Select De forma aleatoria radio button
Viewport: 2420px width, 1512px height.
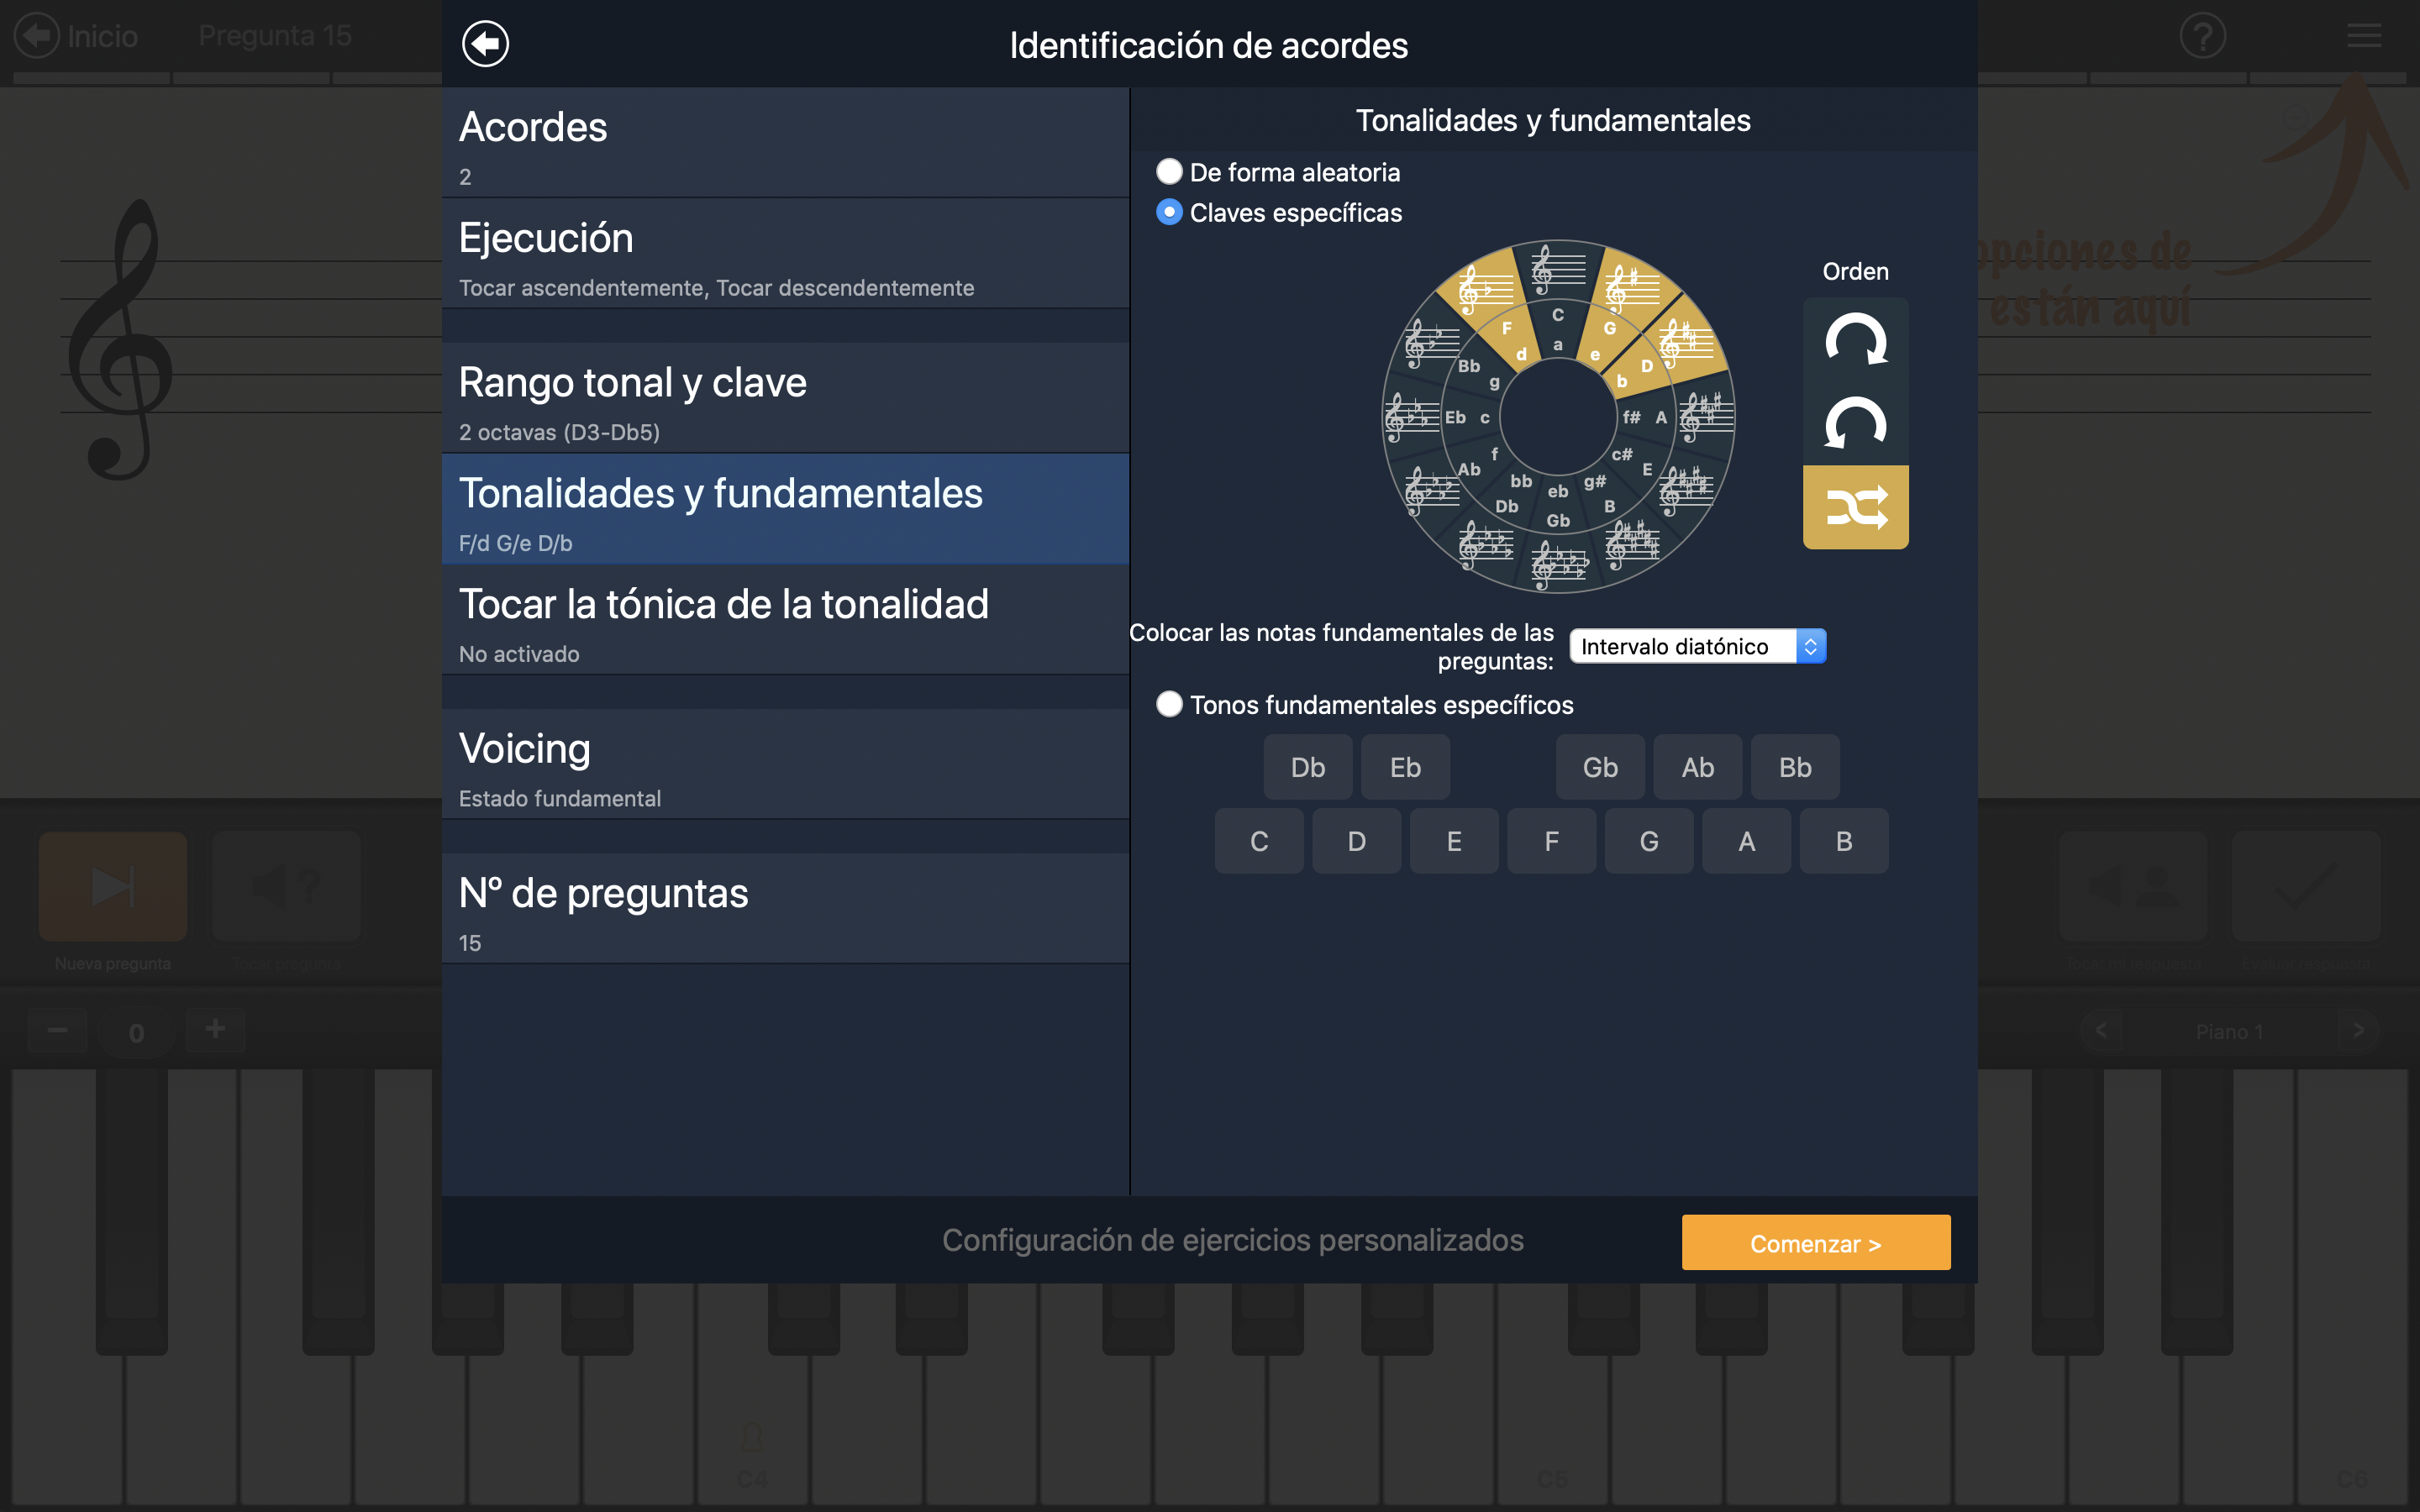[1169, 172]
